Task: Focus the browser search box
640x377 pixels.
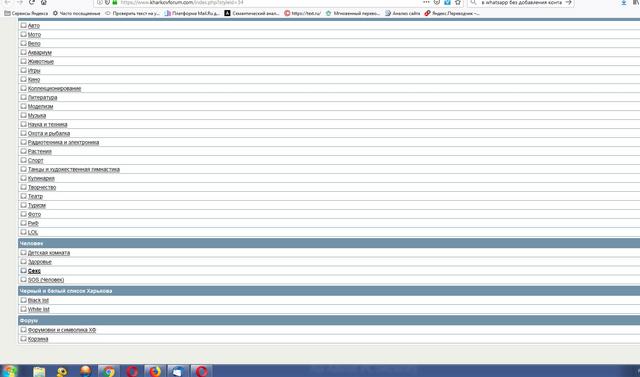Action: 521,2
